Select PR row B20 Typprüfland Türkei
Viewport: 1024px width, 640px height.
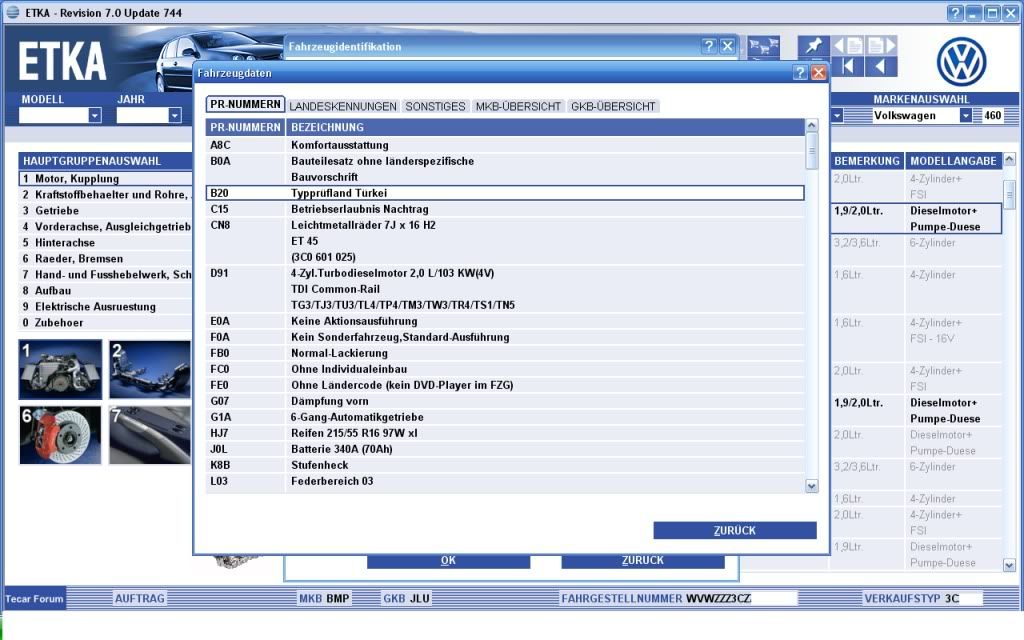coord(505,193)
